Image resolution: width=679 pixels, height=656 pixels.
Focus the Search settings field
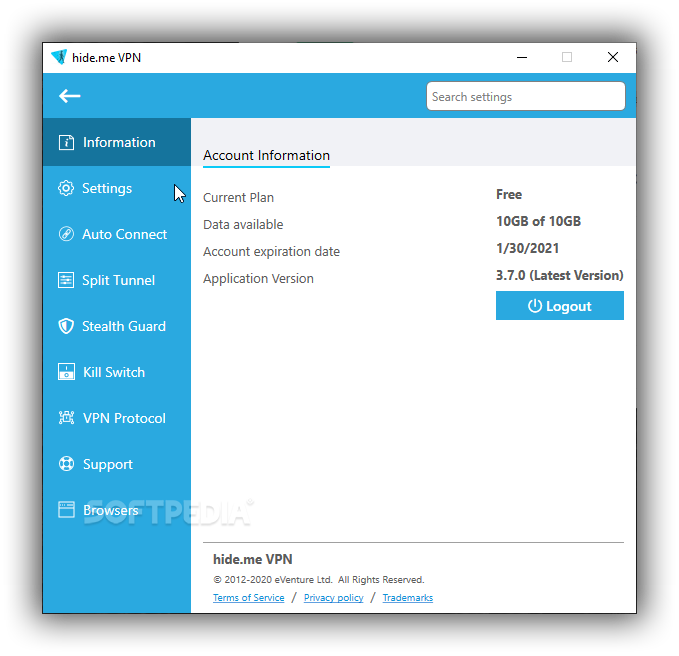[x=525, y=96]
